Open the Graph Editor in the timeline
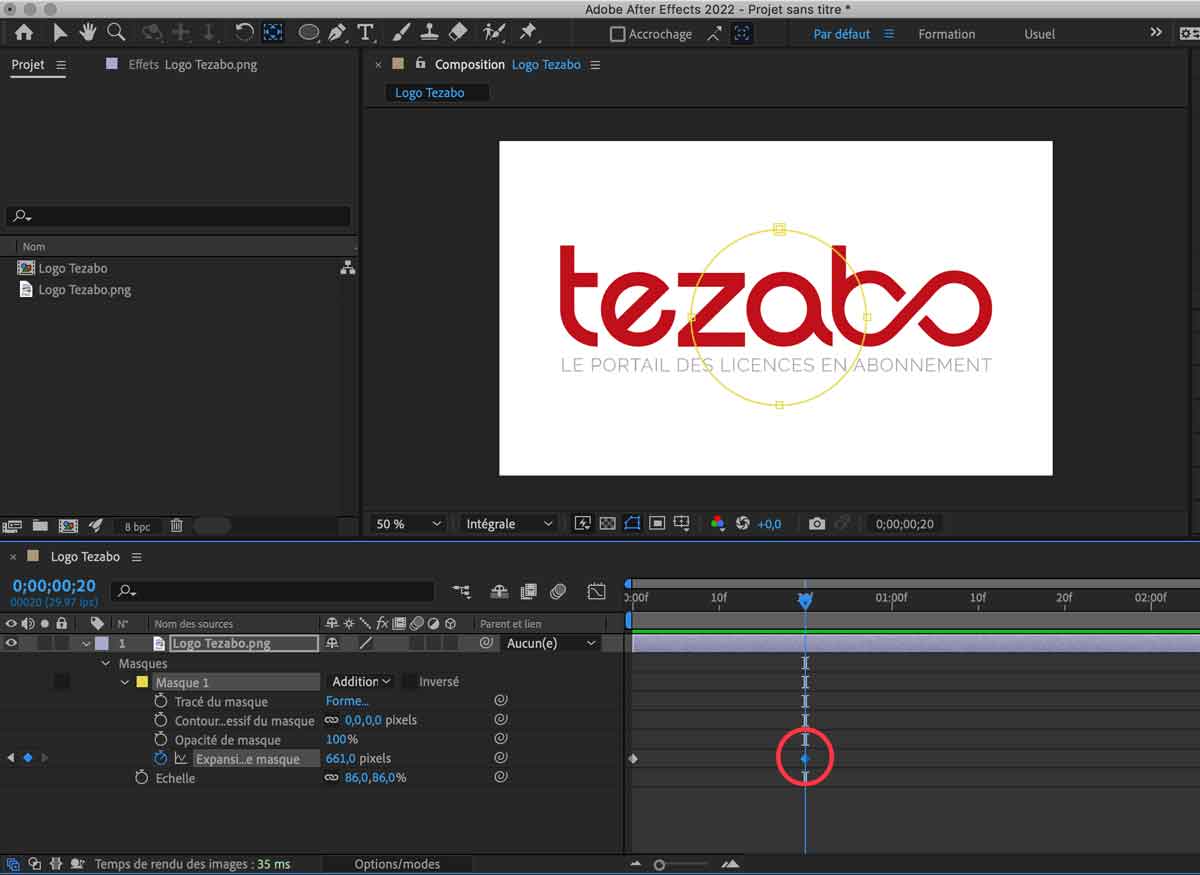 596,591
